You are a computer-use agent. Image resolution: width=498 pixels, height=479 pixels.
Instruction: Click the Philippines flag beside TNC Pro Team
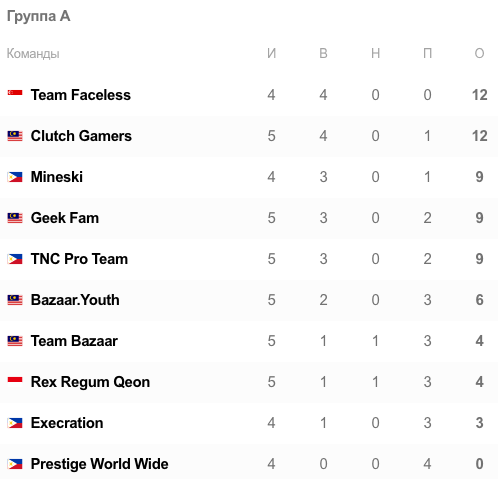click(15, 259)
